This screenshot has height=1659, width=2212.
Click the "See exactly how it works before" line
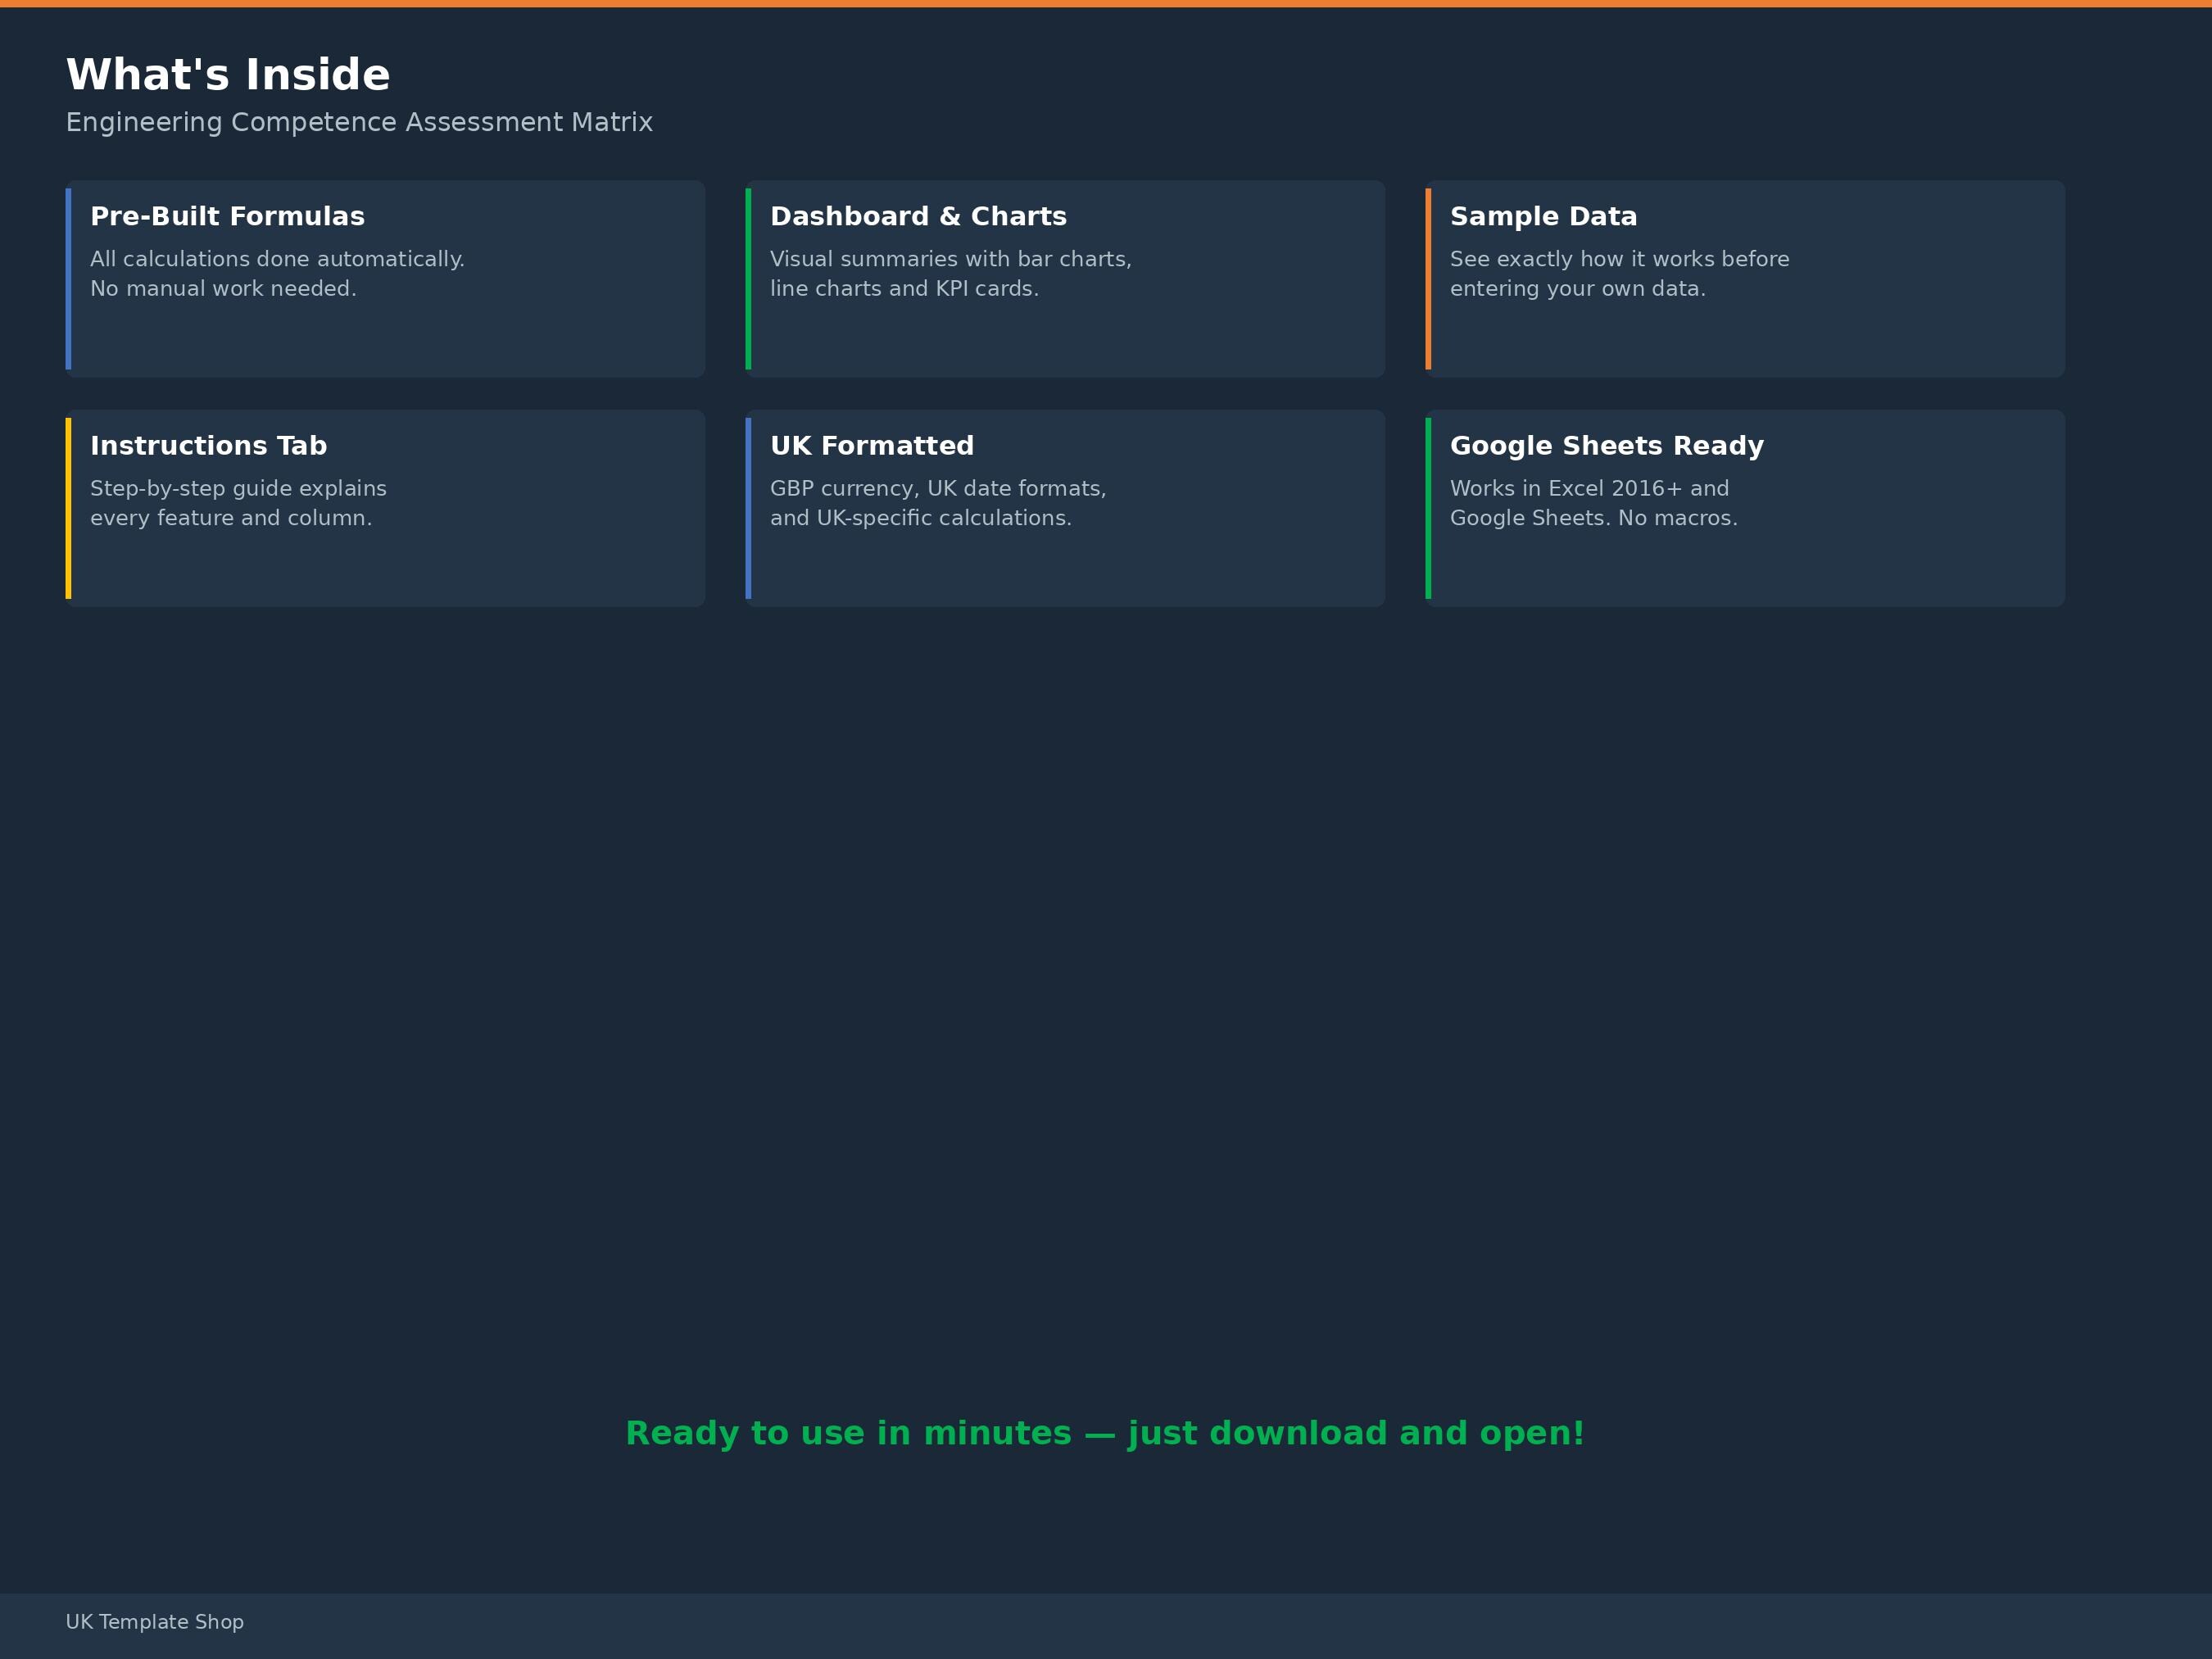click(1619, 259)
